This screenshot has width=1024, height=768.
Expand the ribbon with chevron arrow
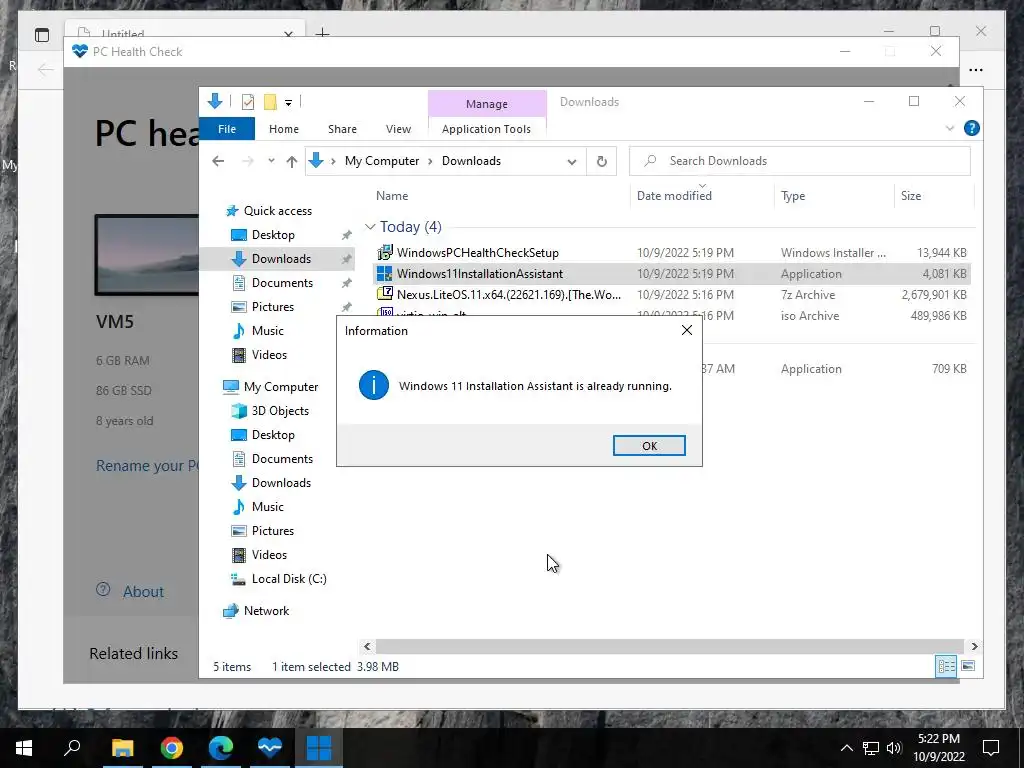tap(950, 129)
